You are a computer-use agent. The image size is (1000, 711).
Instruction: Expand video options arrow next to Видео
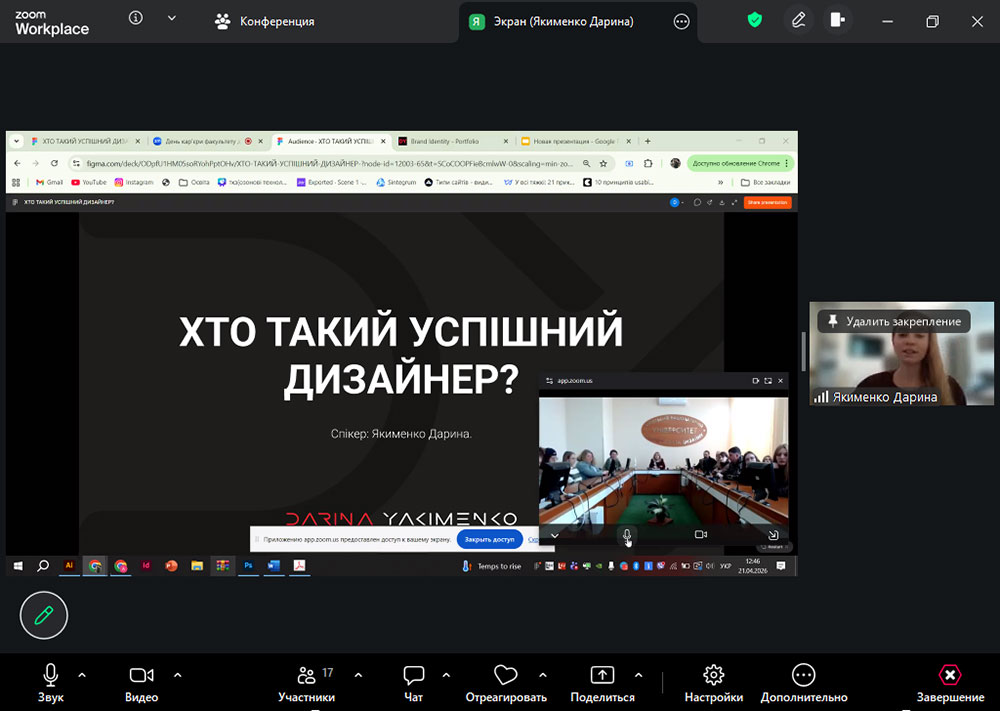pos(178,674)
